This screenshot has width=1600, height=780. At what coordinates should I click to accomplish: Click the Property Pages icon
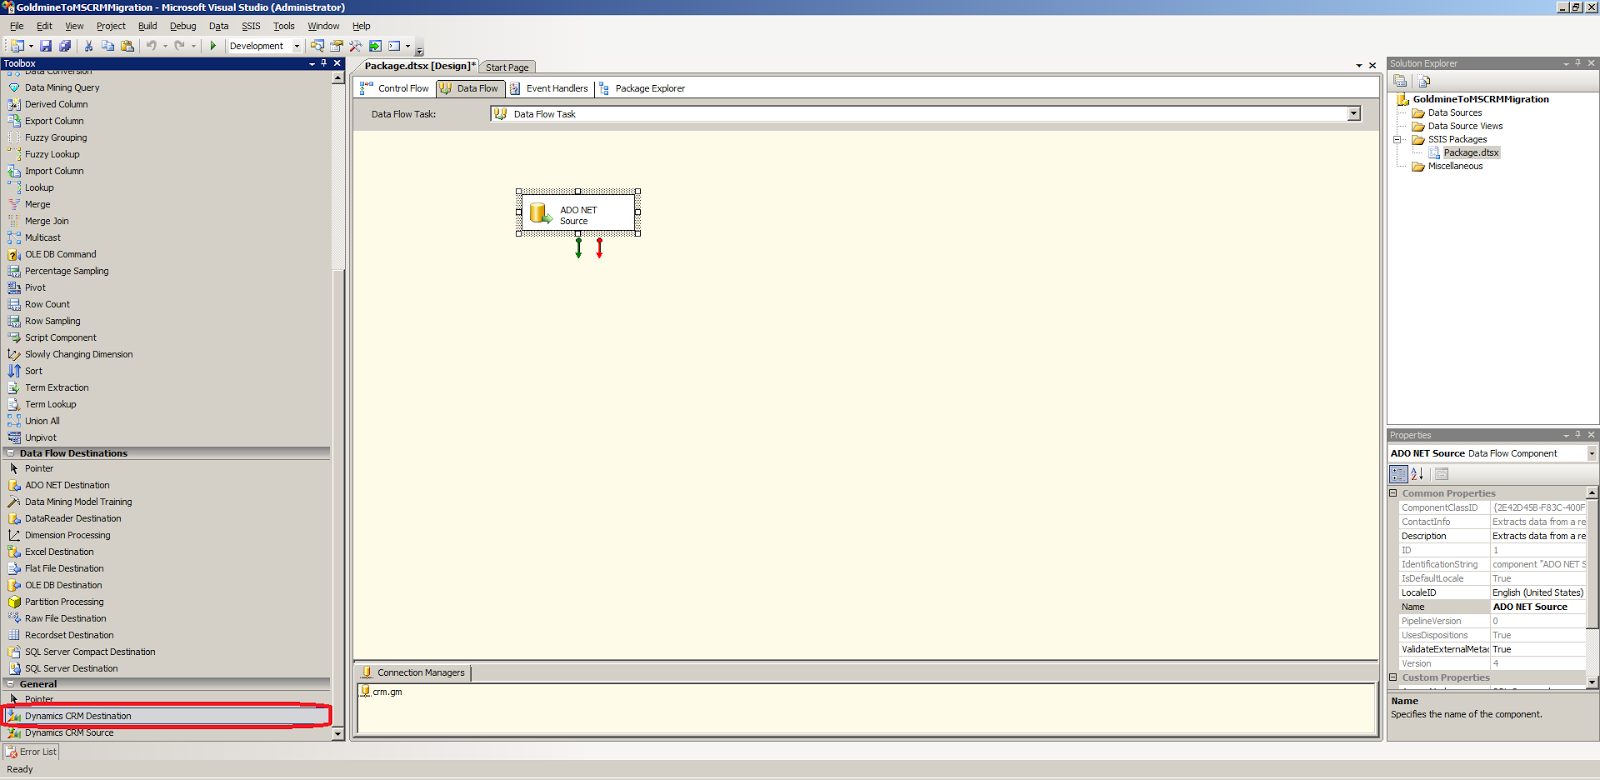1442,474
